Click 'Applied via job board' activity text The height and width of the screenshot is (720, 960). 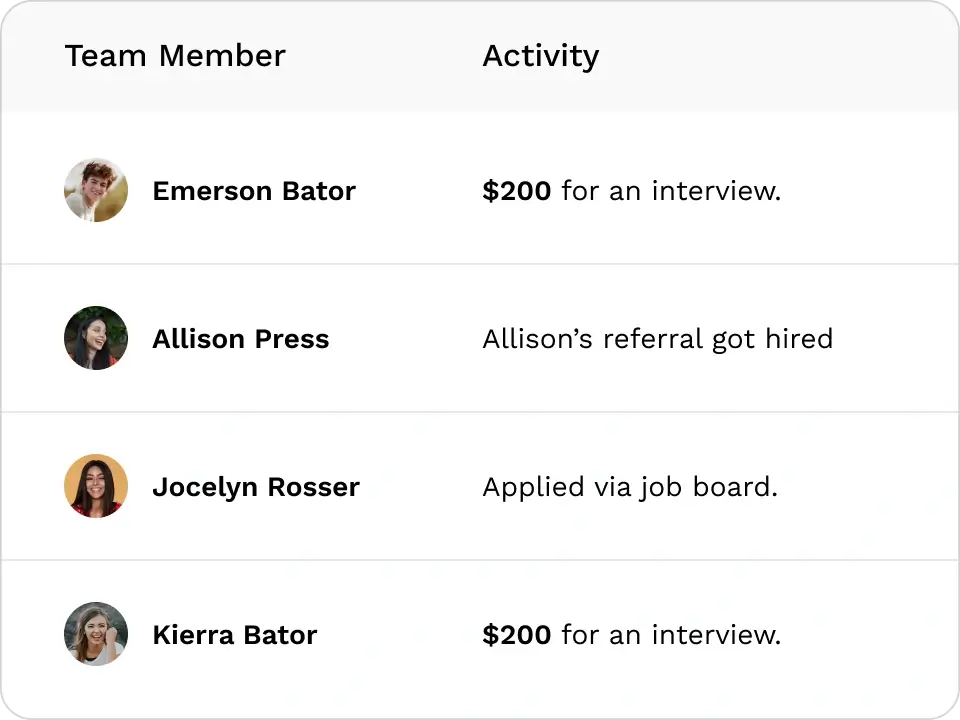tap(630, 488)
